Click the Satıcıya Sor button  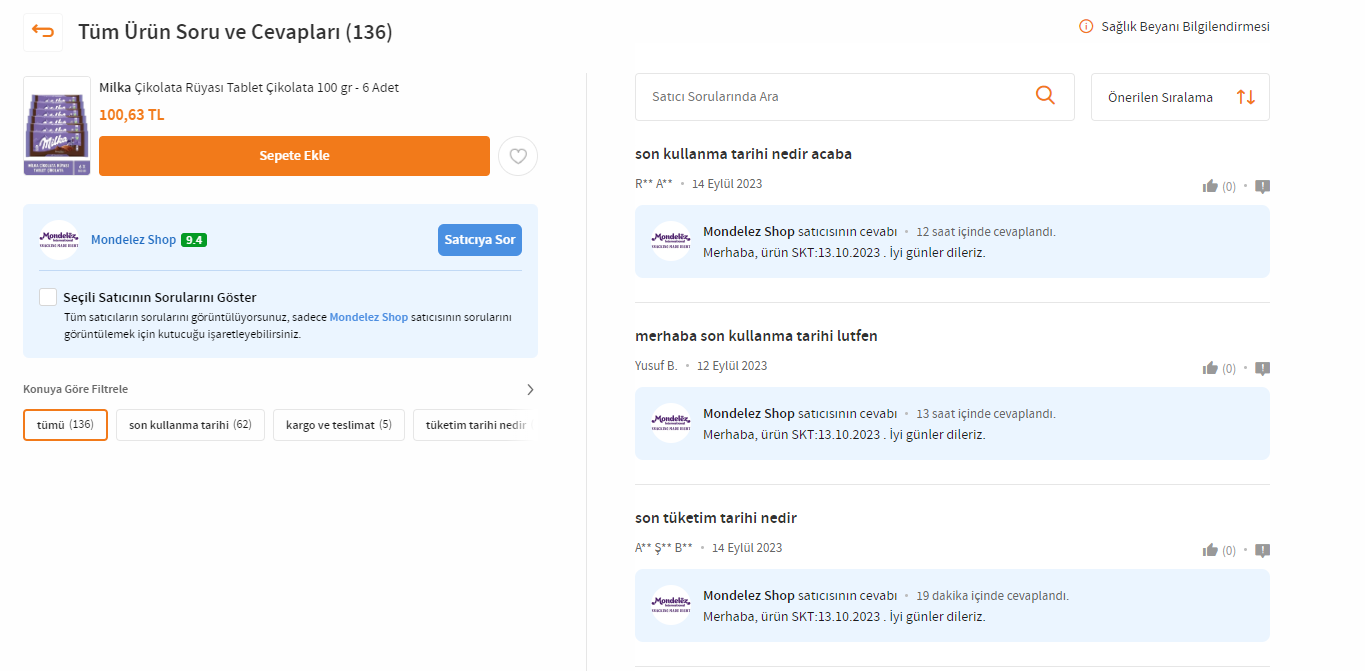(480, 240)
